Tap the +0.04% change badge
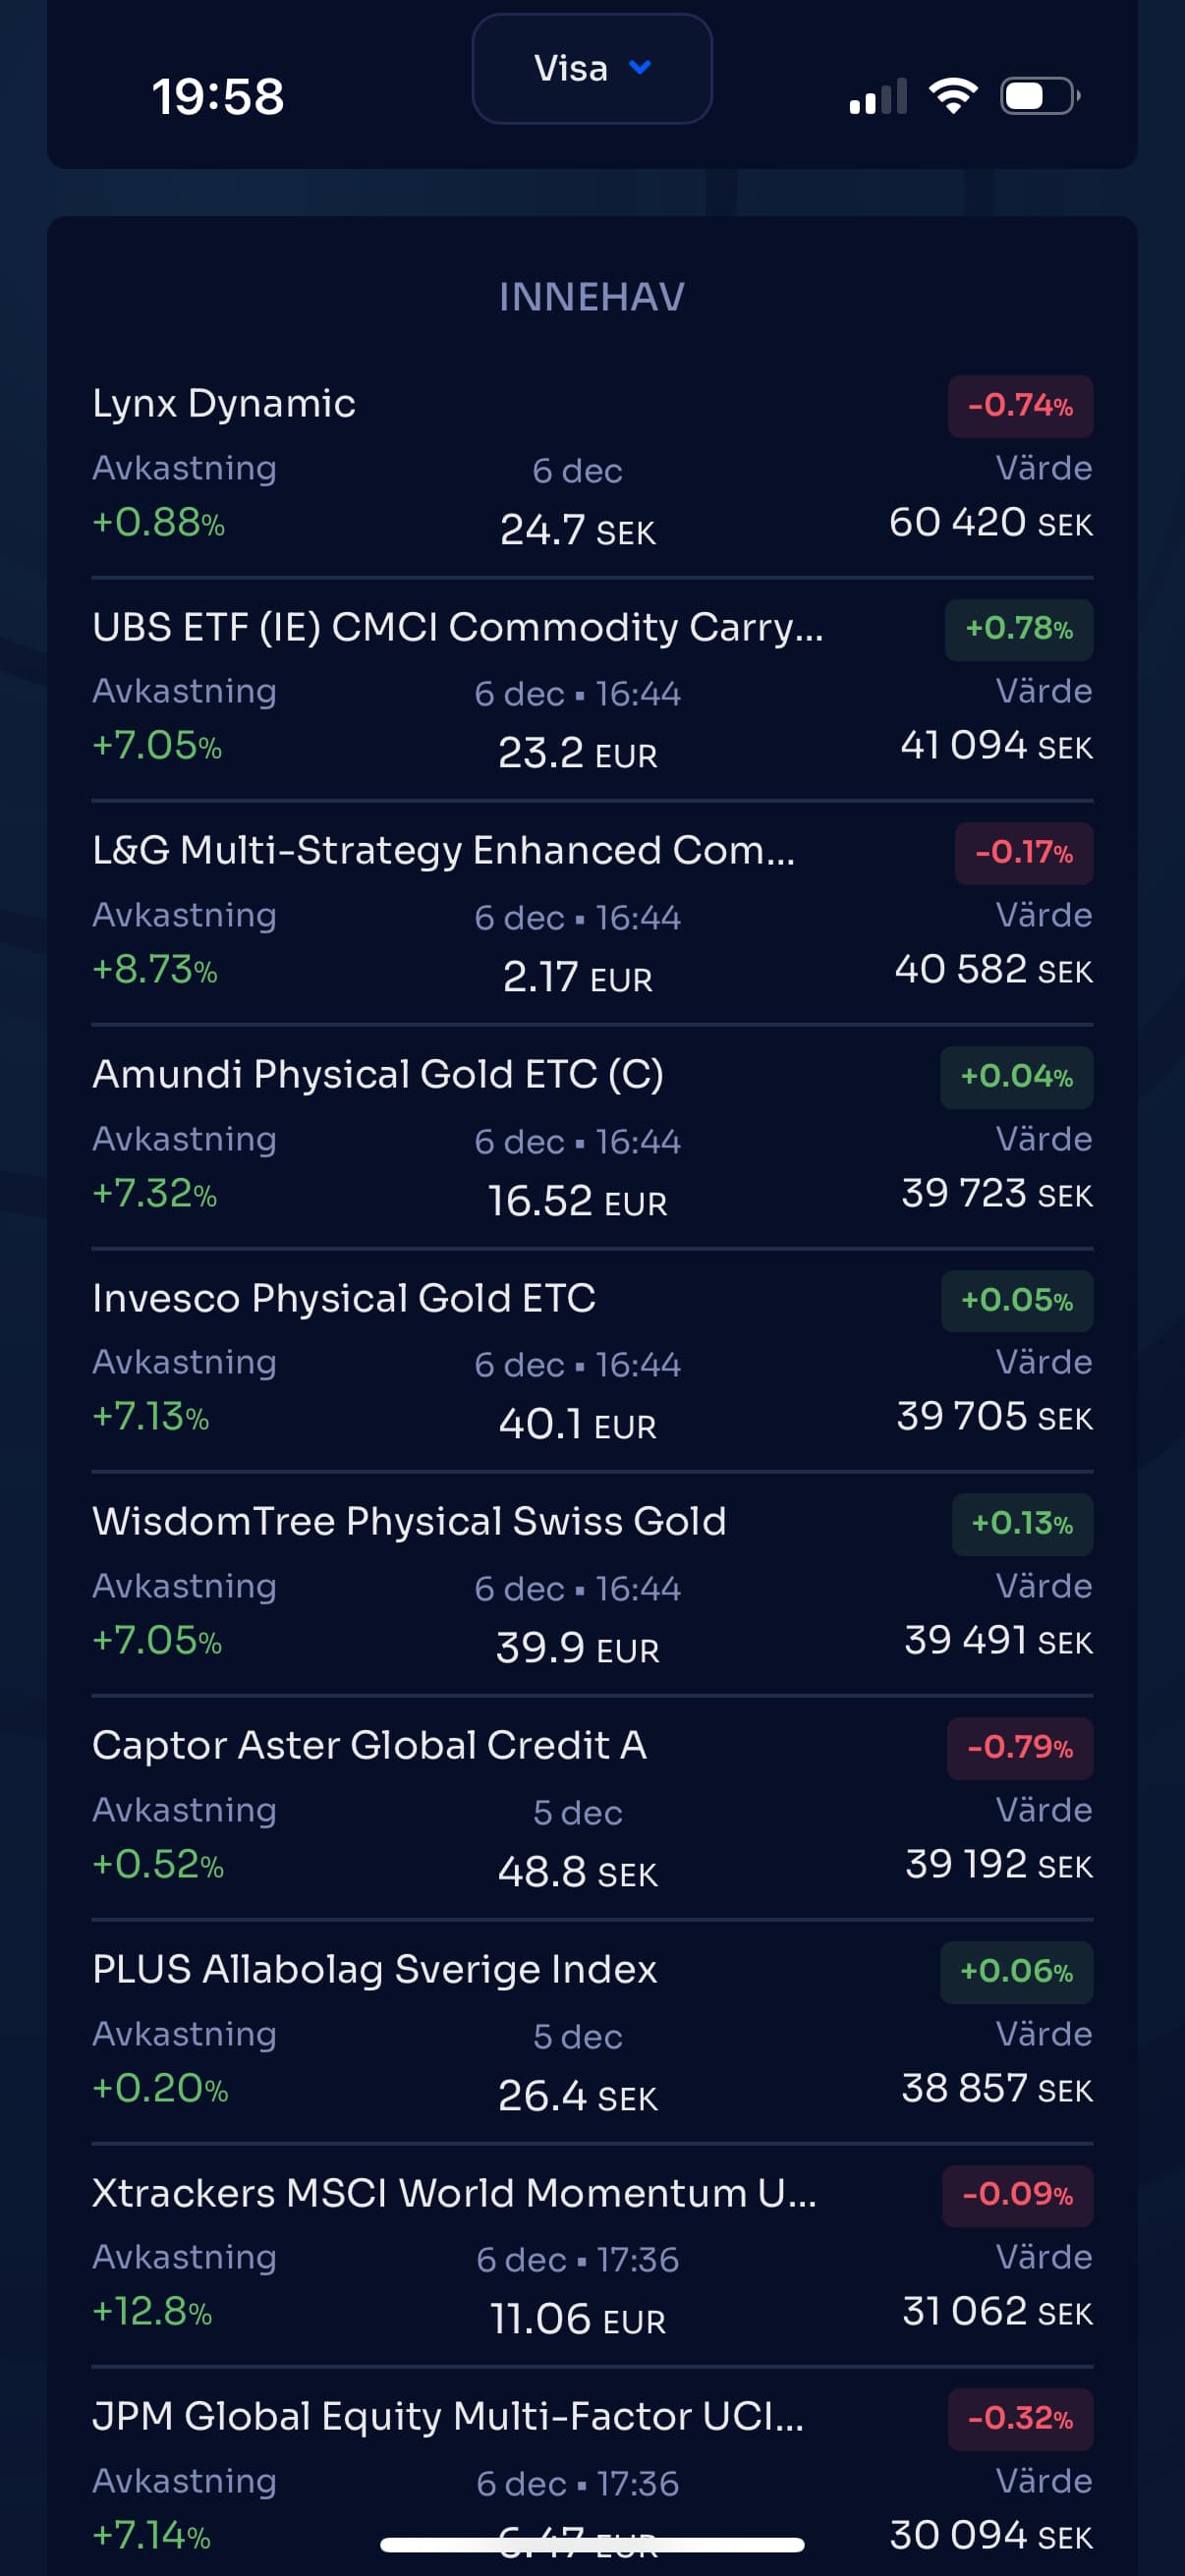This screenshot has height=2576, width=1185. [1016, 1077]
